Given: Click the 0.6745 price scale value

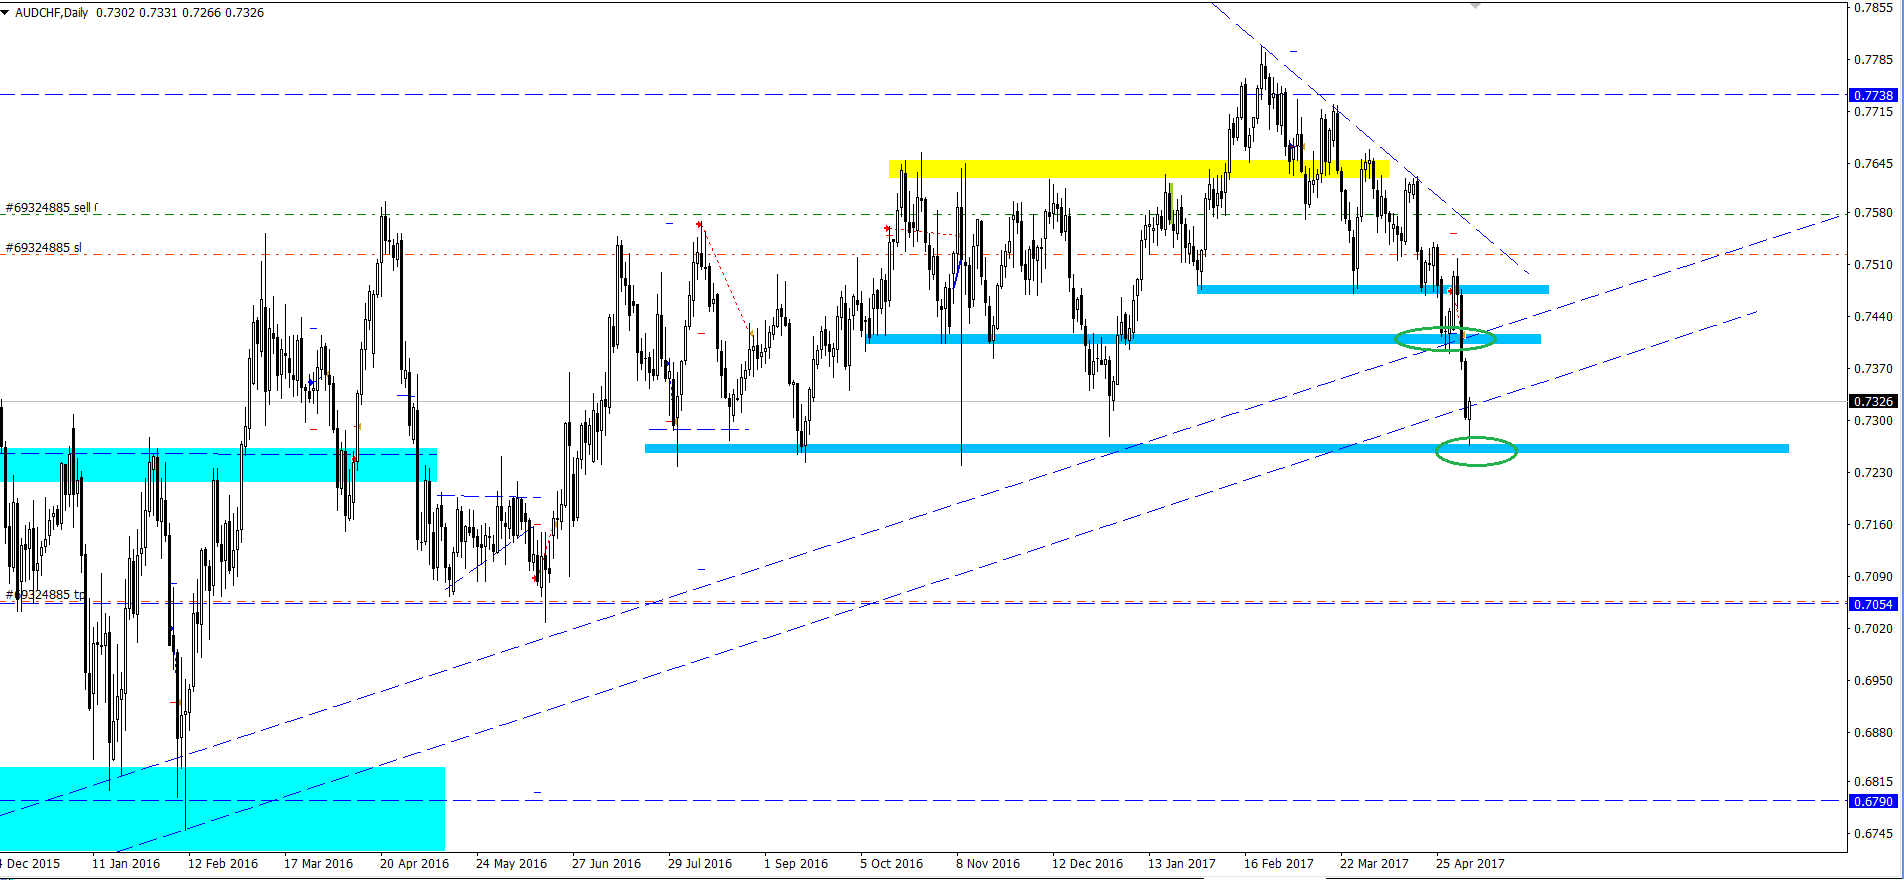Looking at the screenshot, I should [1873, 833].
